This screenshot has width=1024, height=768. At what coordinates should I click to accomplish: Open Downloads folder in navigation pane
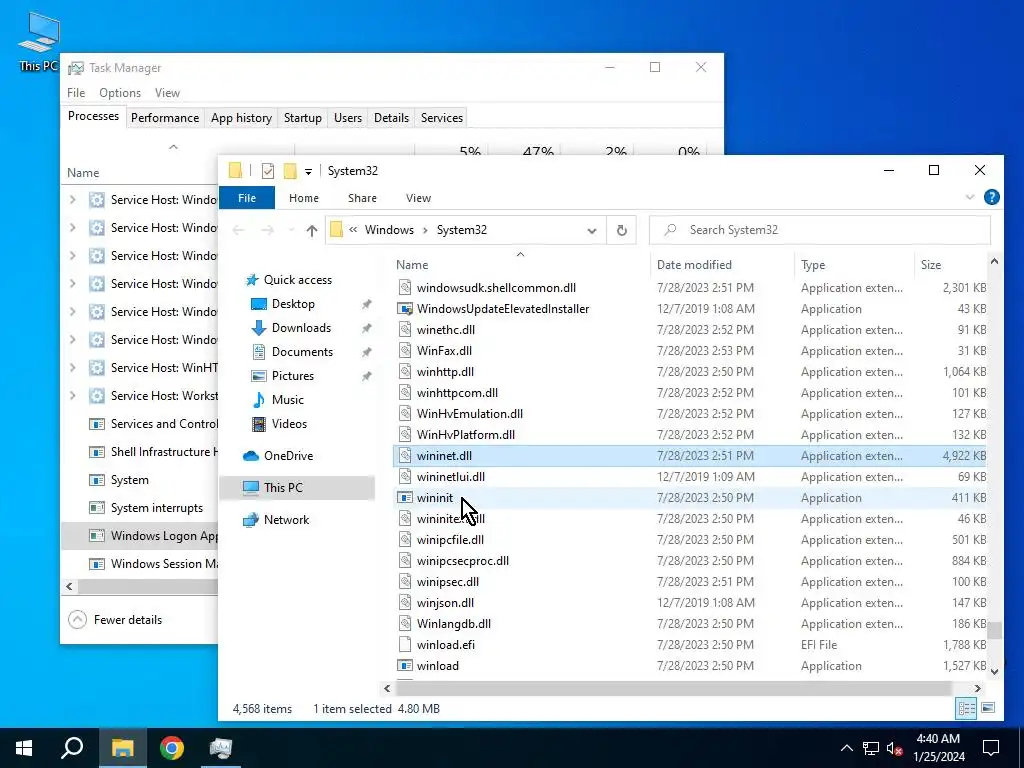click(x=301, y=328)
